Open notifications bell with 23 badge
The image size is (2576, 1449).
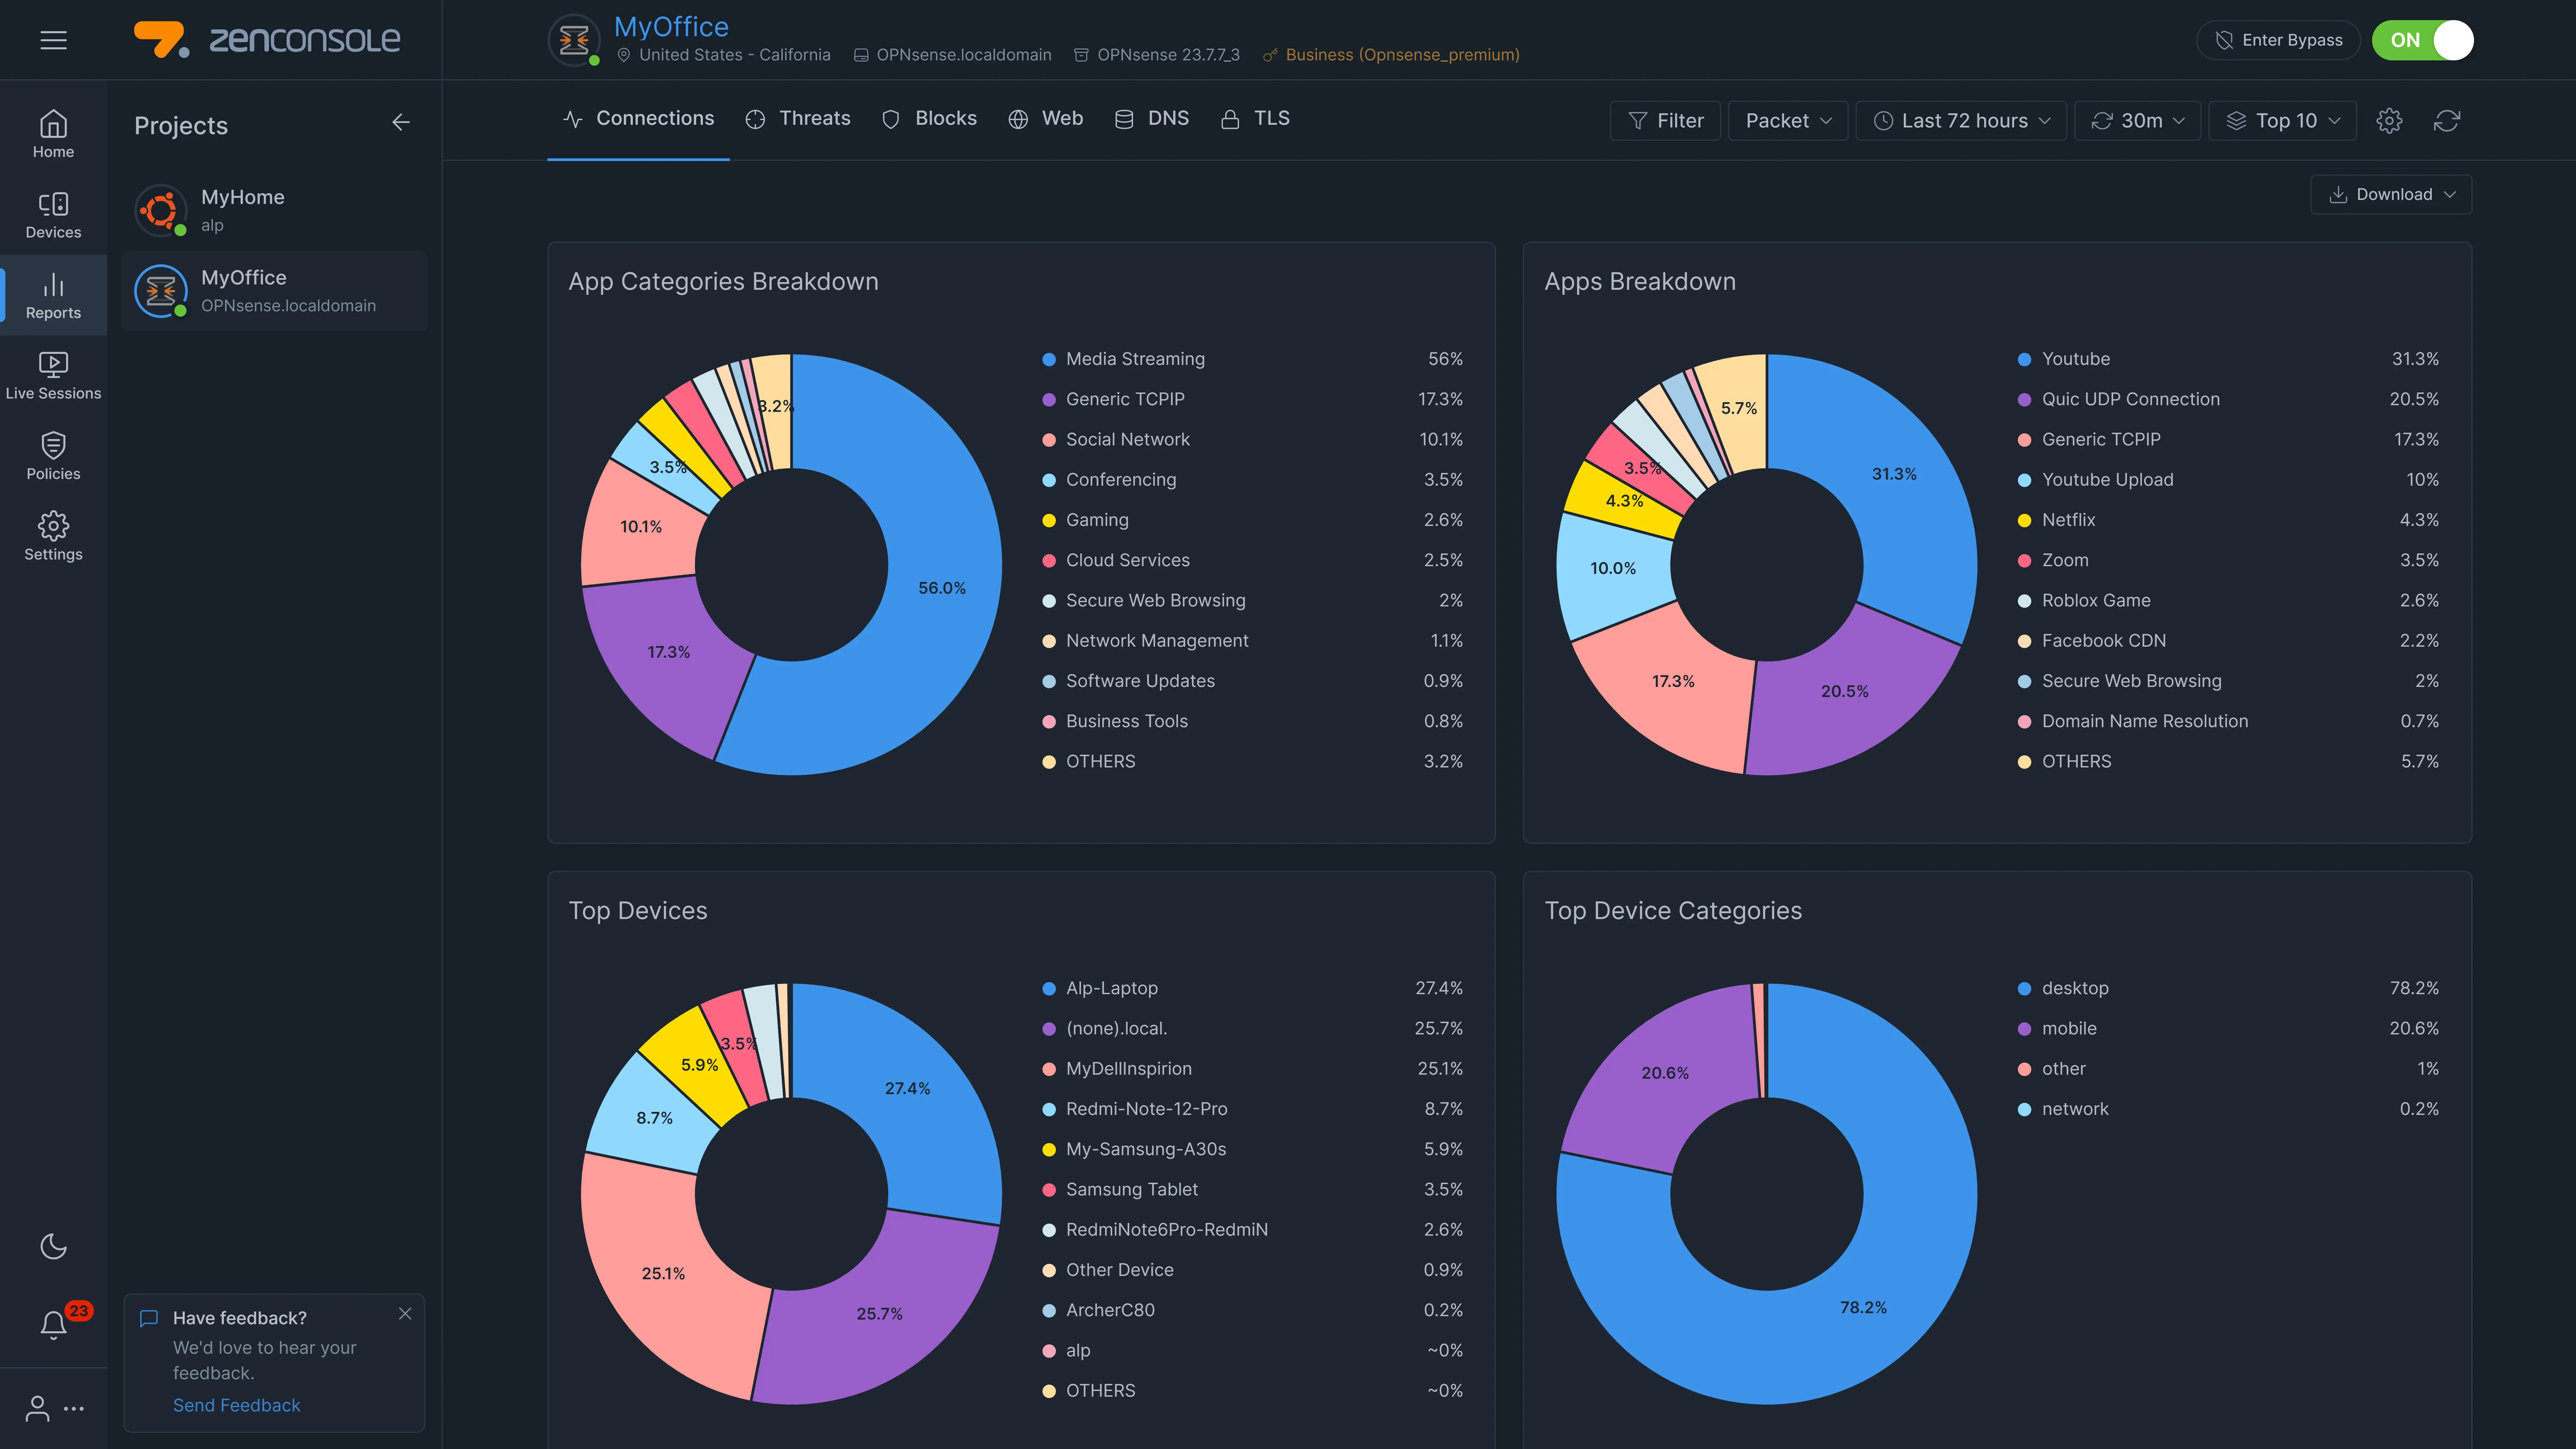click(x=53, y=1325)
